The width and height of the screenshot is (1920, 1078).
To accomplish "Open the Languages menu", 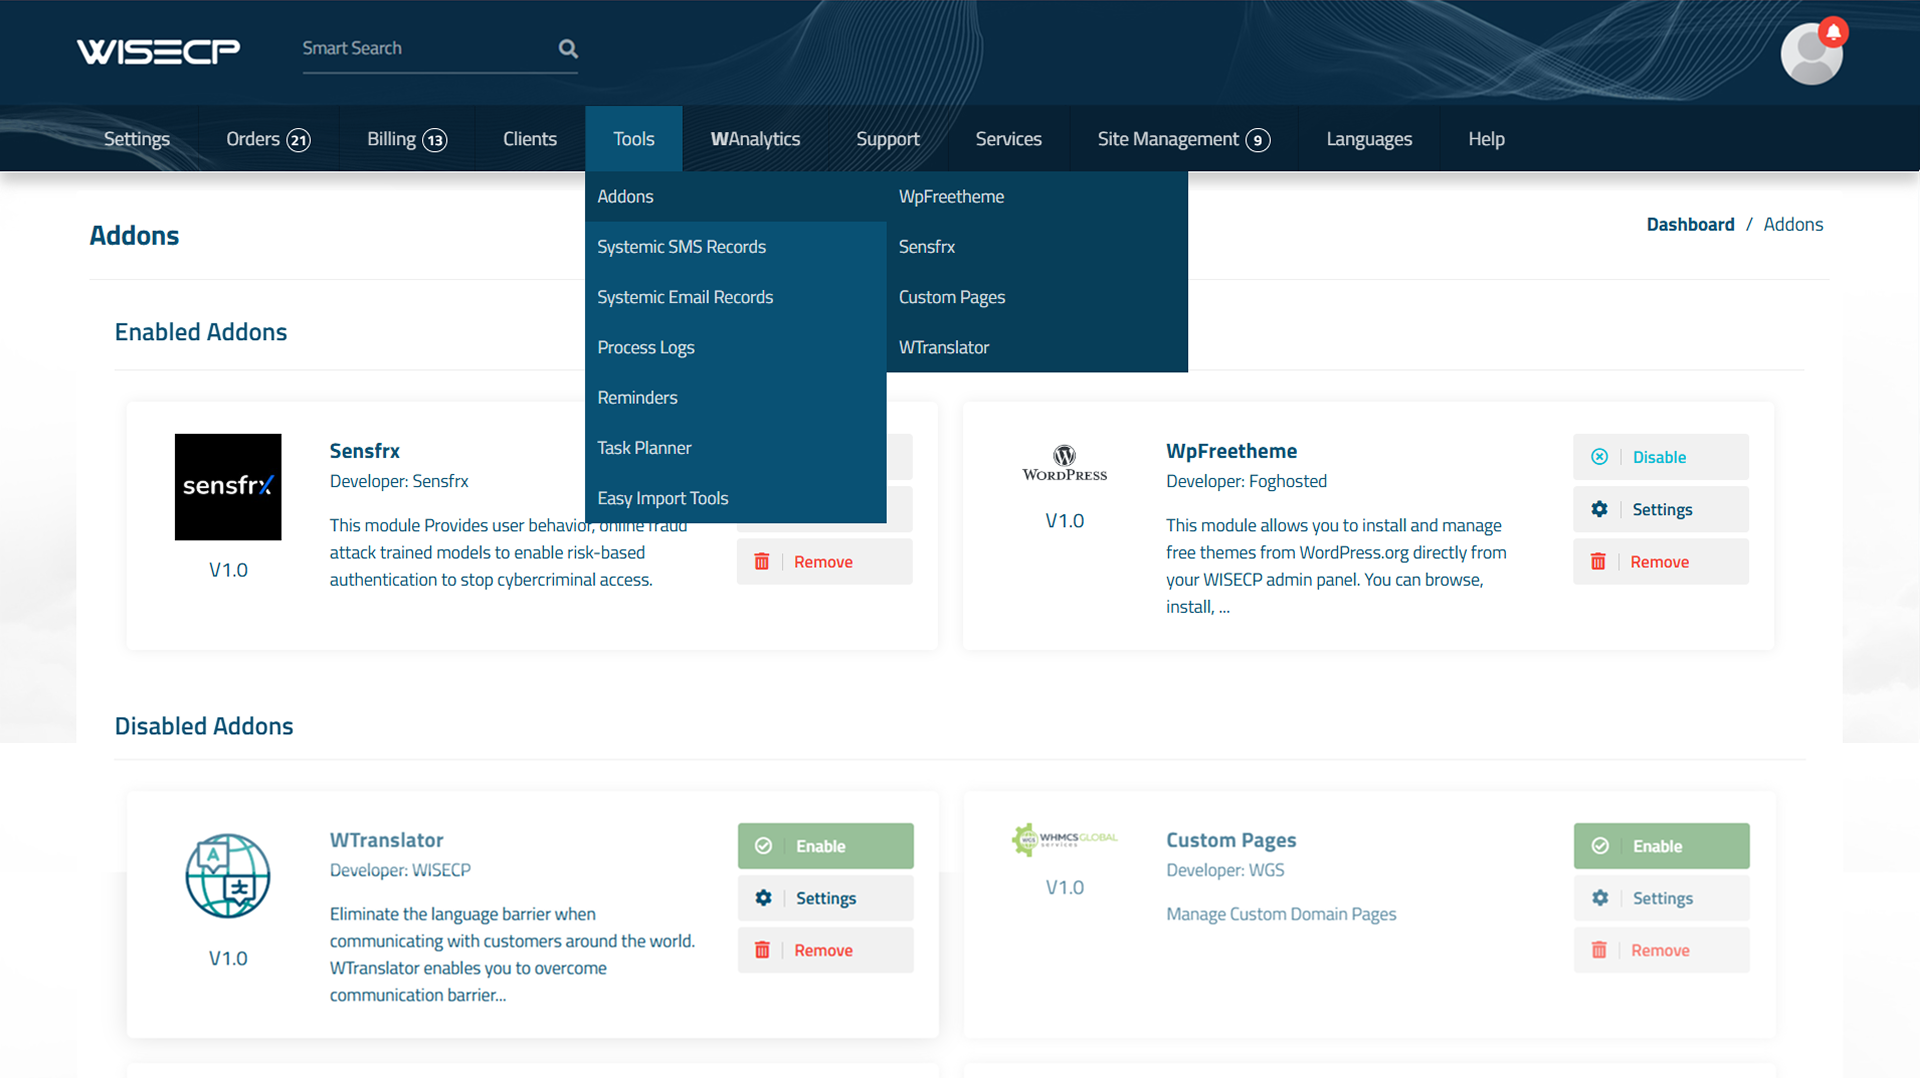I will pyautogui.click(x=1369, y=139).
